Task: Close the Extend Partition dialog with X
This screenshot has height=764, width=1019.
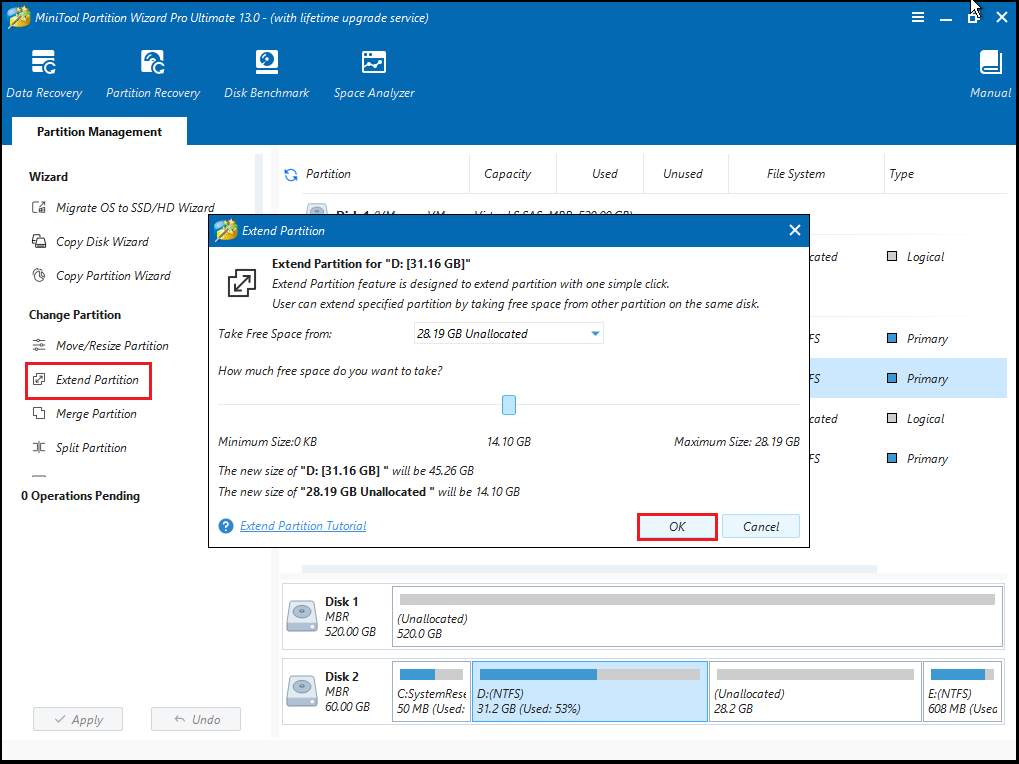Action: pyautogui.click(x=795, y=231)
